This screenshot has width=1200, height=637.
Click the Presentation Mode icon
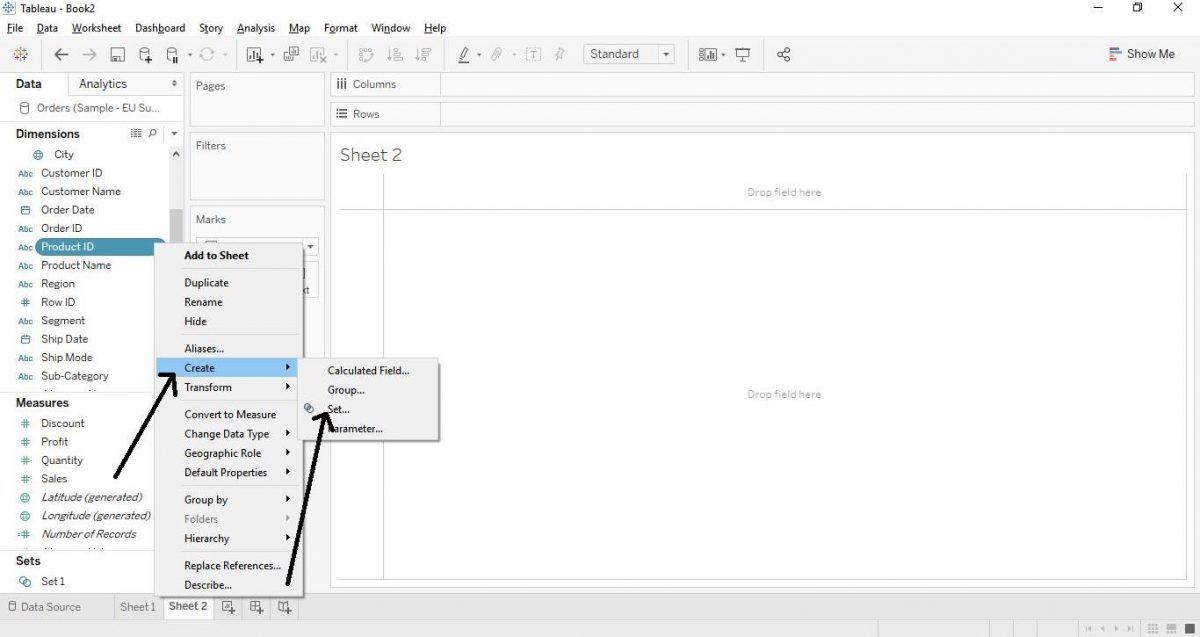click(x=743, y=55)
